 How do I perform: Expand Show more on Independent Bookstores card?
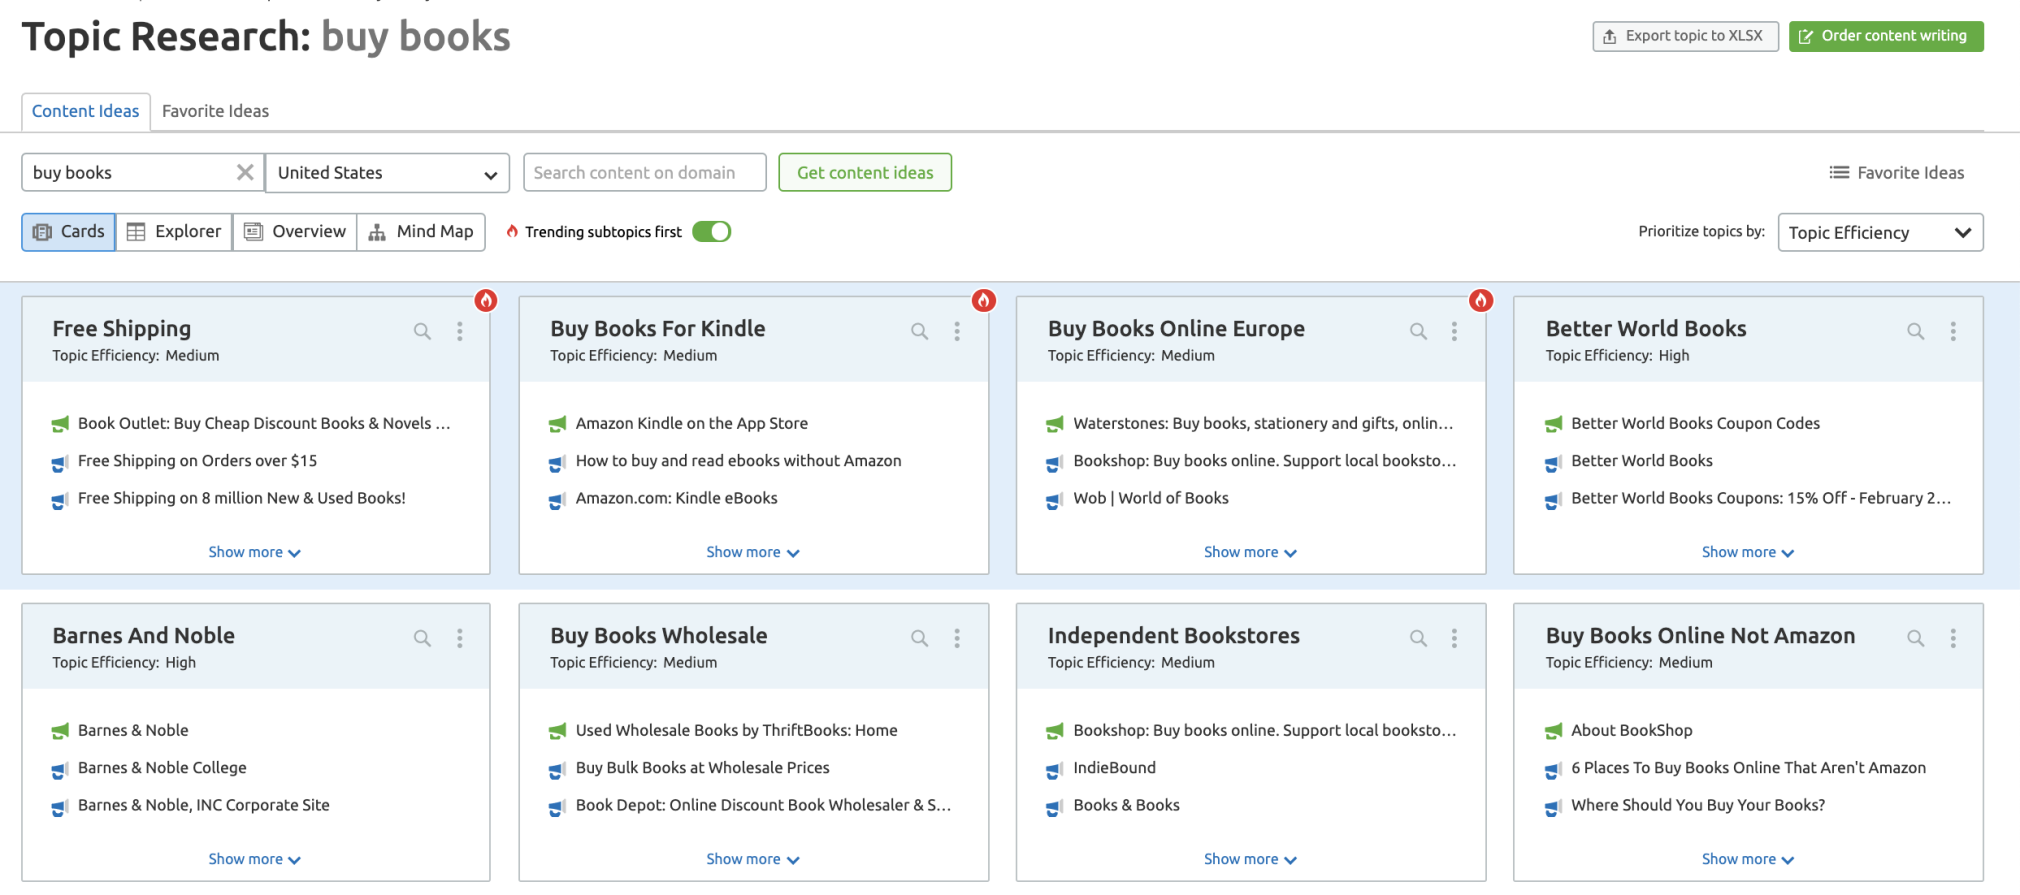click(1250, 859)
